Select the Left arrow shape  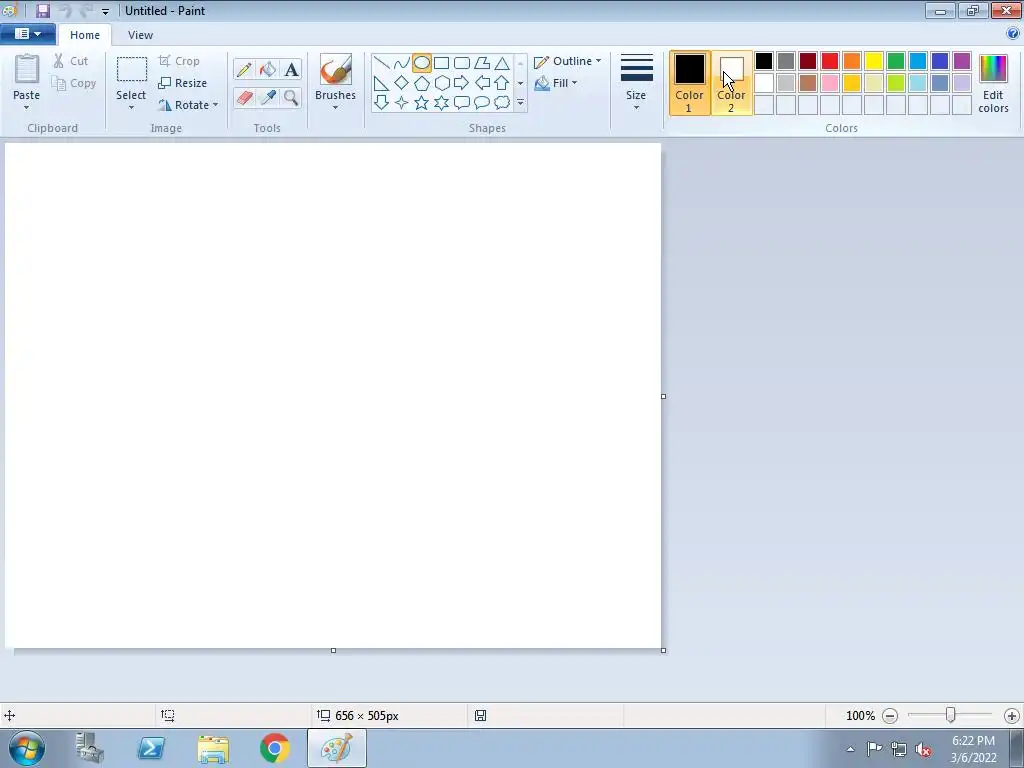coord(482,83)
